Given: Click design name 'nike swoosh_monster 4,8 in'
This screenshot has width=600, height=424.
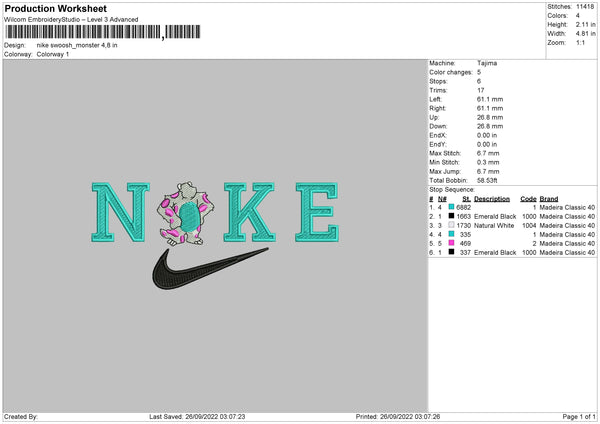Looking at the screenshot, I should tap(77, 45).
